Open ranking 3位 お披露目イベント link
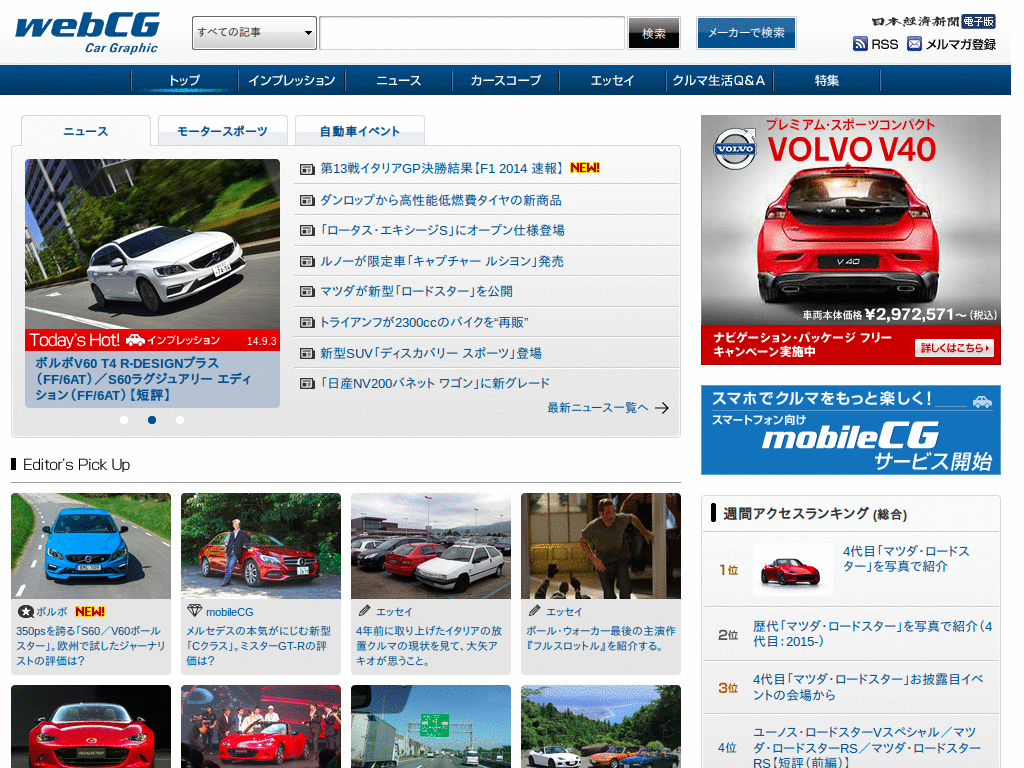This screenshot has width=1024, height=768. point(868,687)
